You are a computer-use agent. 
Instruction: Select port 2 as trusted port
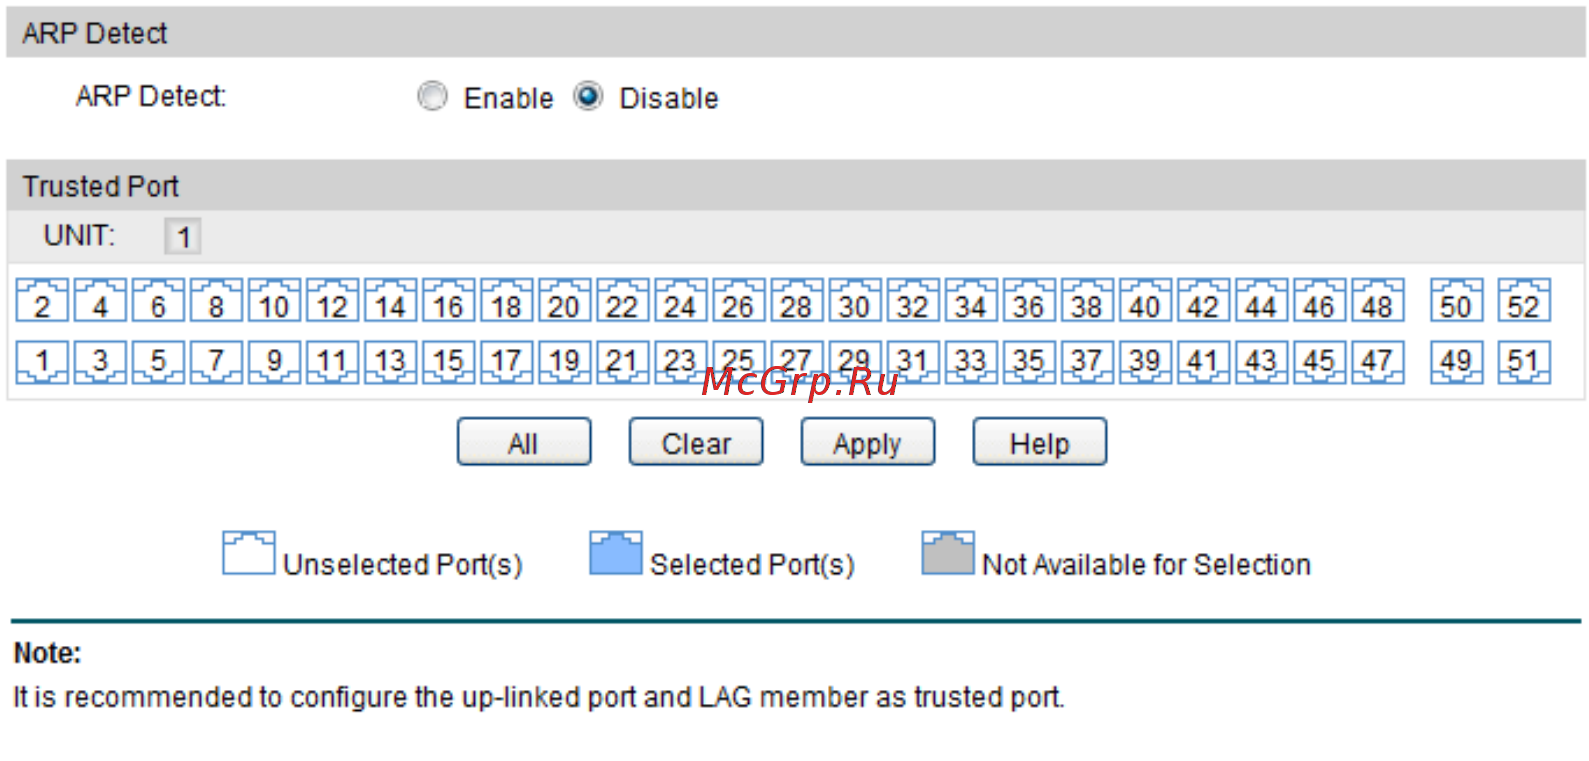point(42,301)
